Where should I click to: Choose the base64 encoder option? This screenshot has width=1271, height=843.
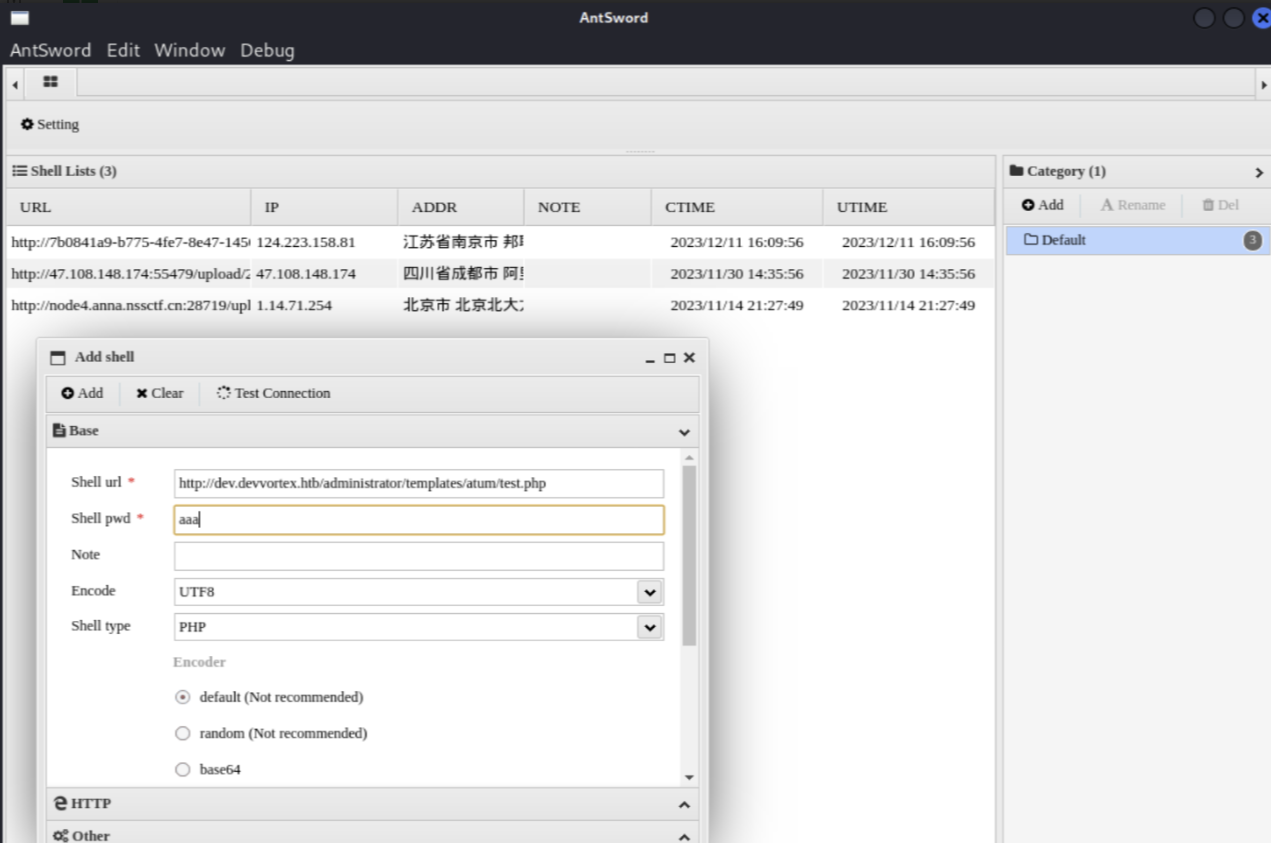click(x=182, y=770)
